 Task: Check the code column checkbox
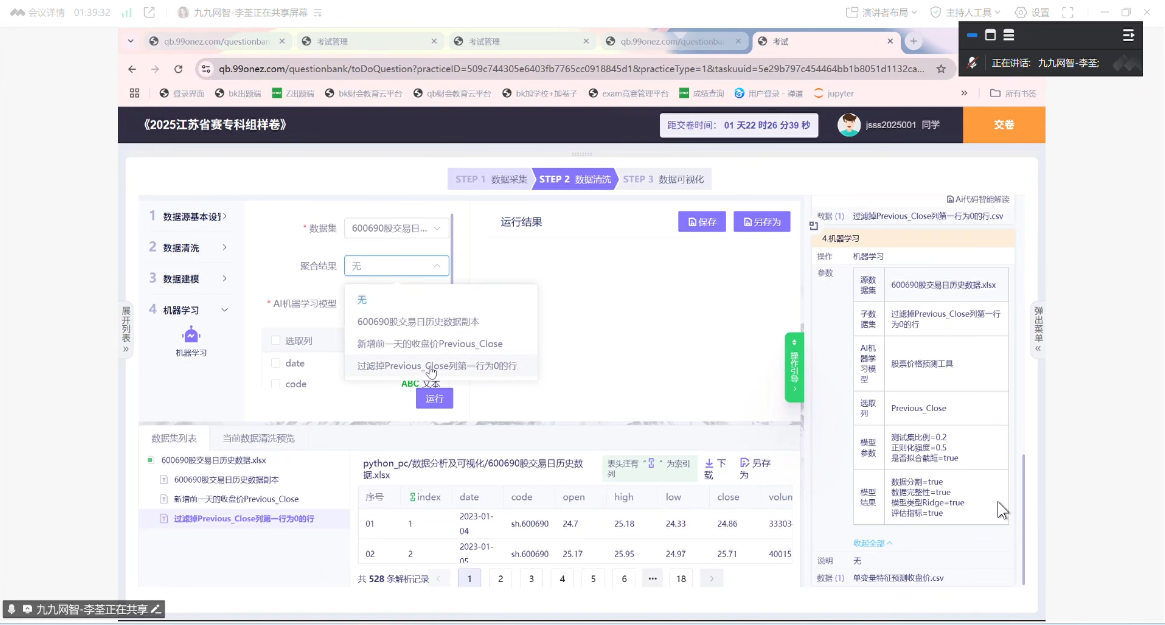[275, 384]
